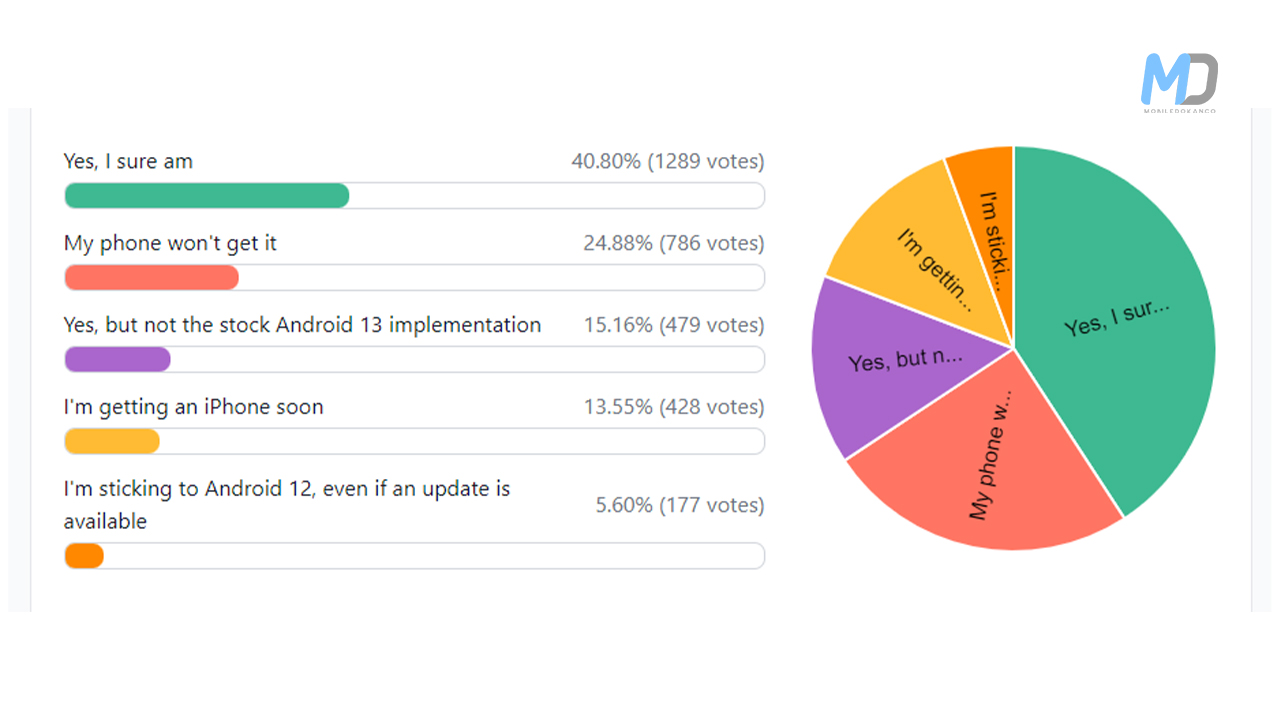Select the 'Yes, I sure am' option label
The height and width of the screenshot is (720, 1280).
click(128, 161)
